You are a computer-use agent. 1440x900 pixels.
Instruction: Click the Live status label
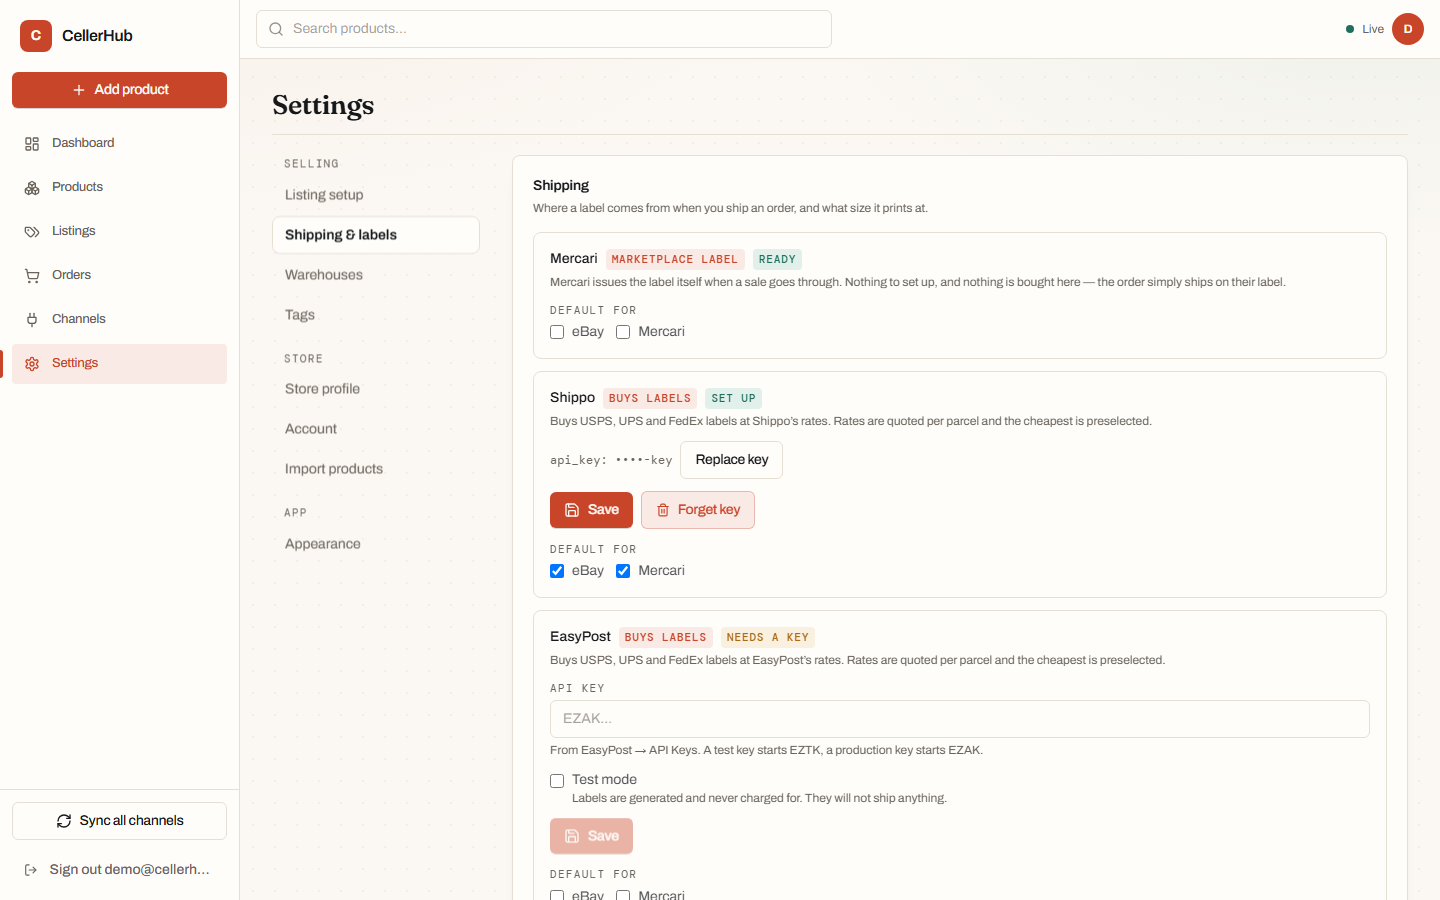click(1373, 29)
